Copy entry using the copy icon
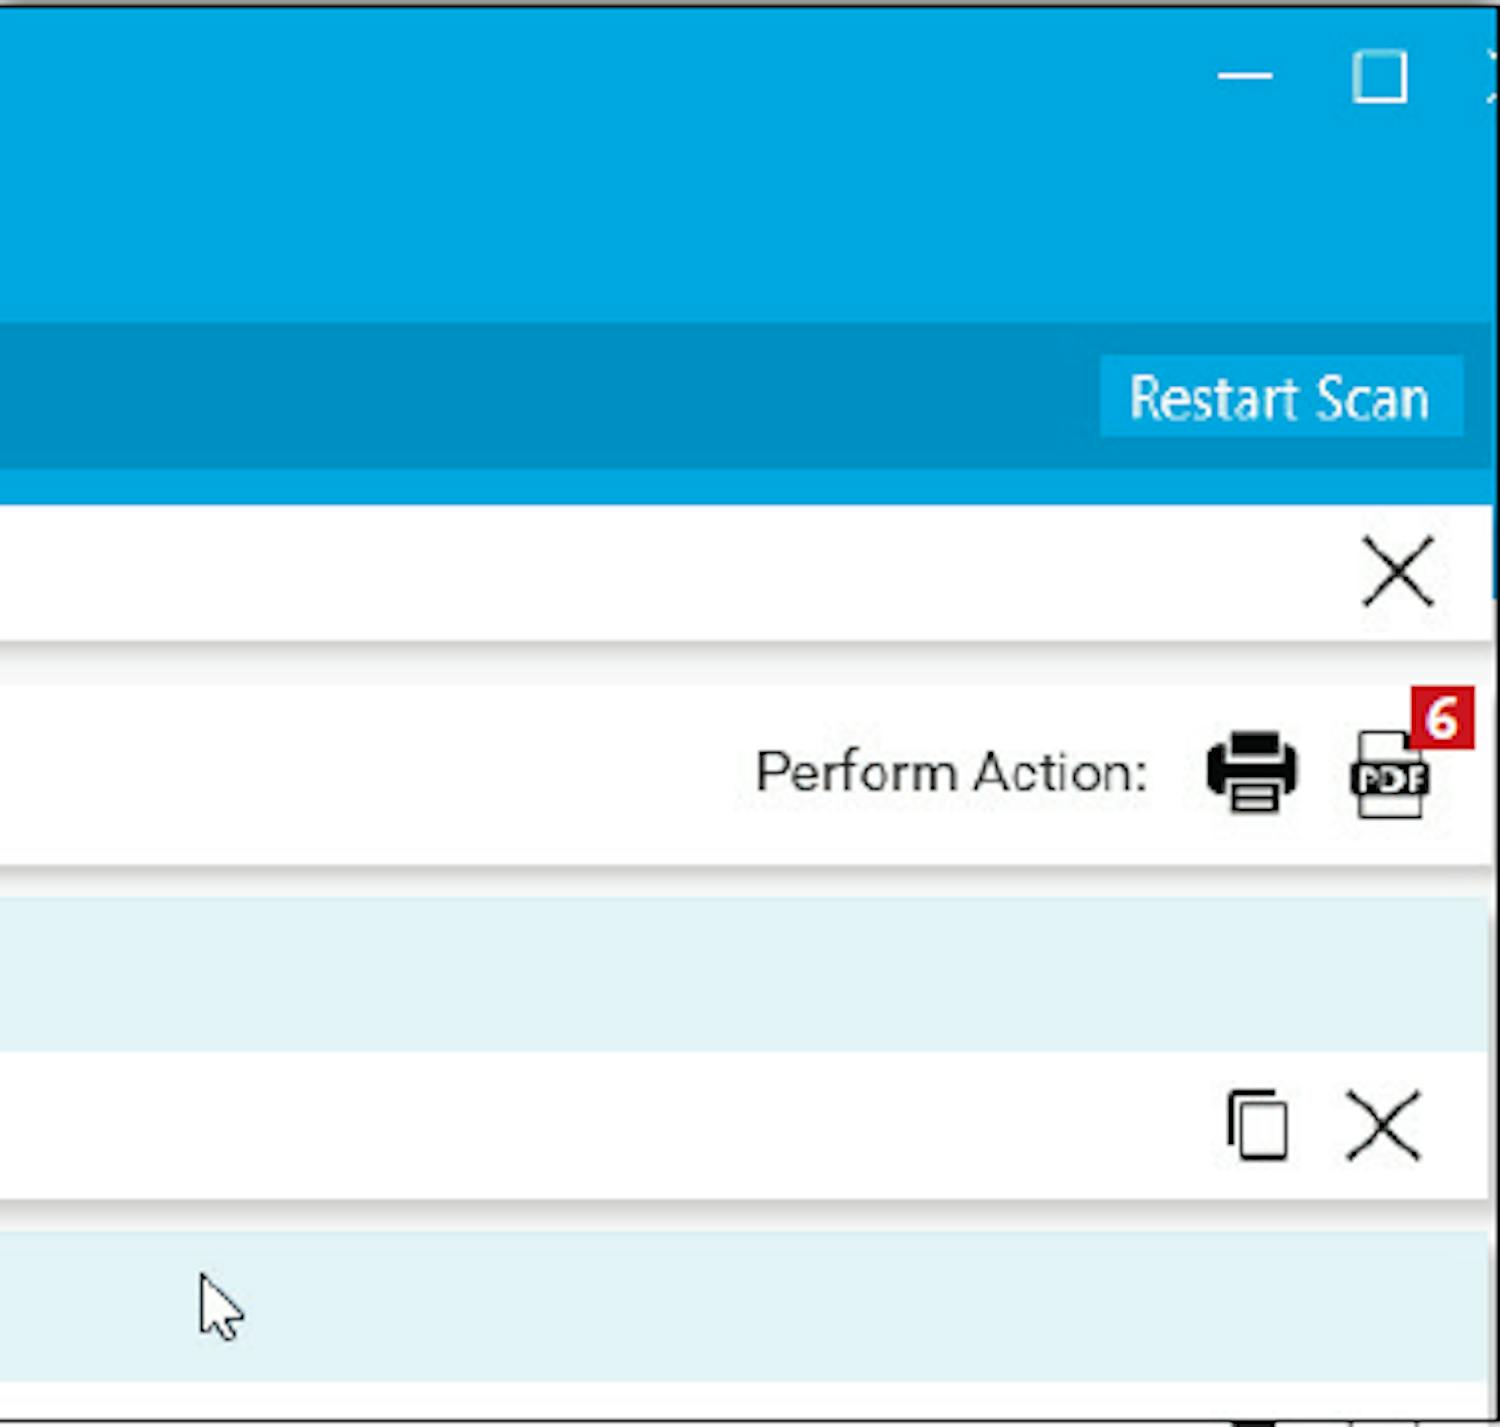 [1257, 1125]
